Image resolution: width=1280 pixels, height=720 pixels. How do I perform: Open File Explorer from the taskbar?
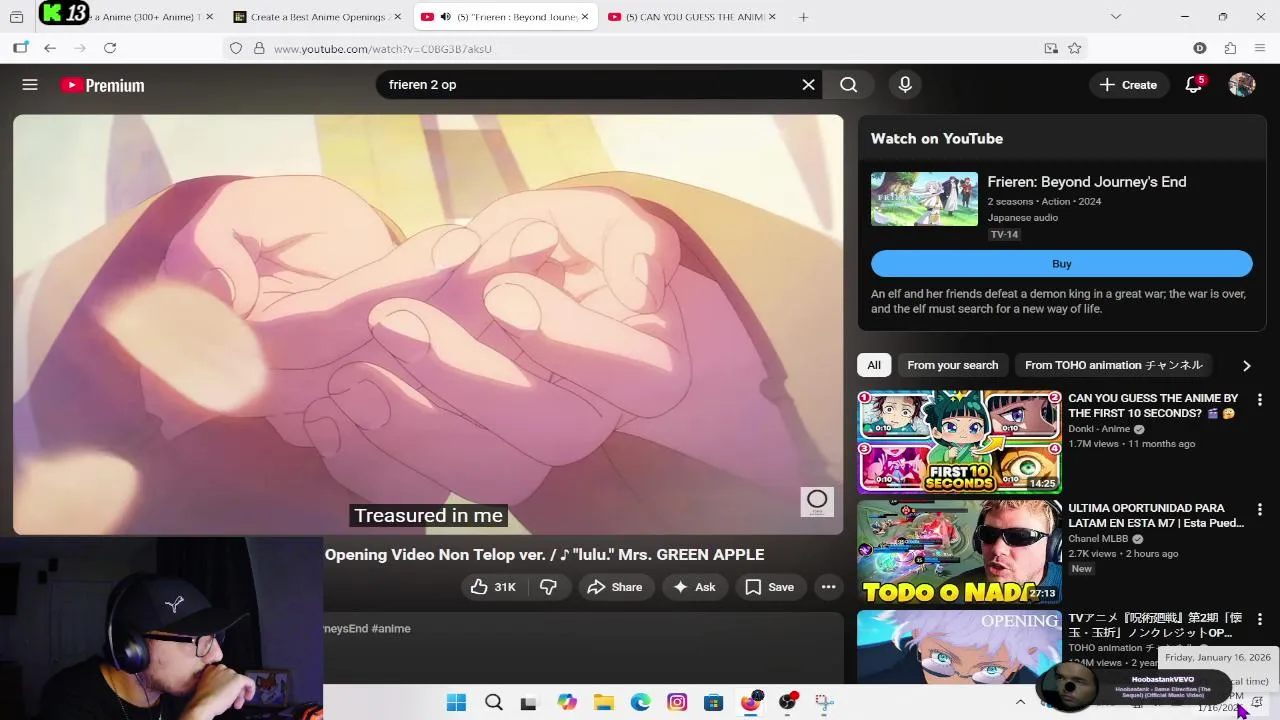[603, 702]
